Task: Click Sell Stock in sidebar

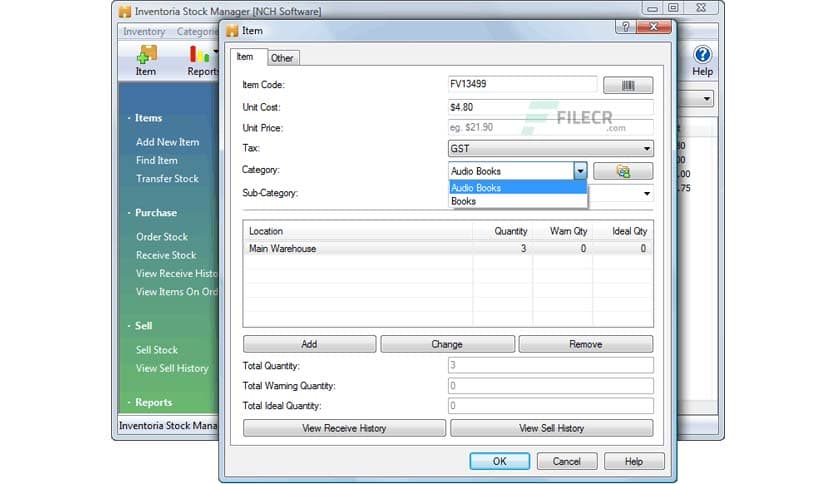Action: point(157,350)
